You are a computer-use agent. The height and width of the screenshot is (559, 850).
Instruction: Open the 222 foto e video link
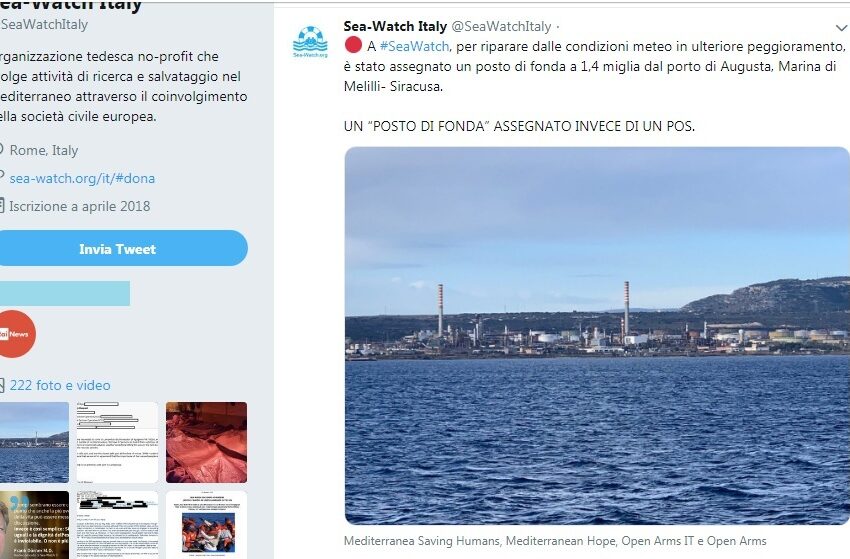pos(60,385)
